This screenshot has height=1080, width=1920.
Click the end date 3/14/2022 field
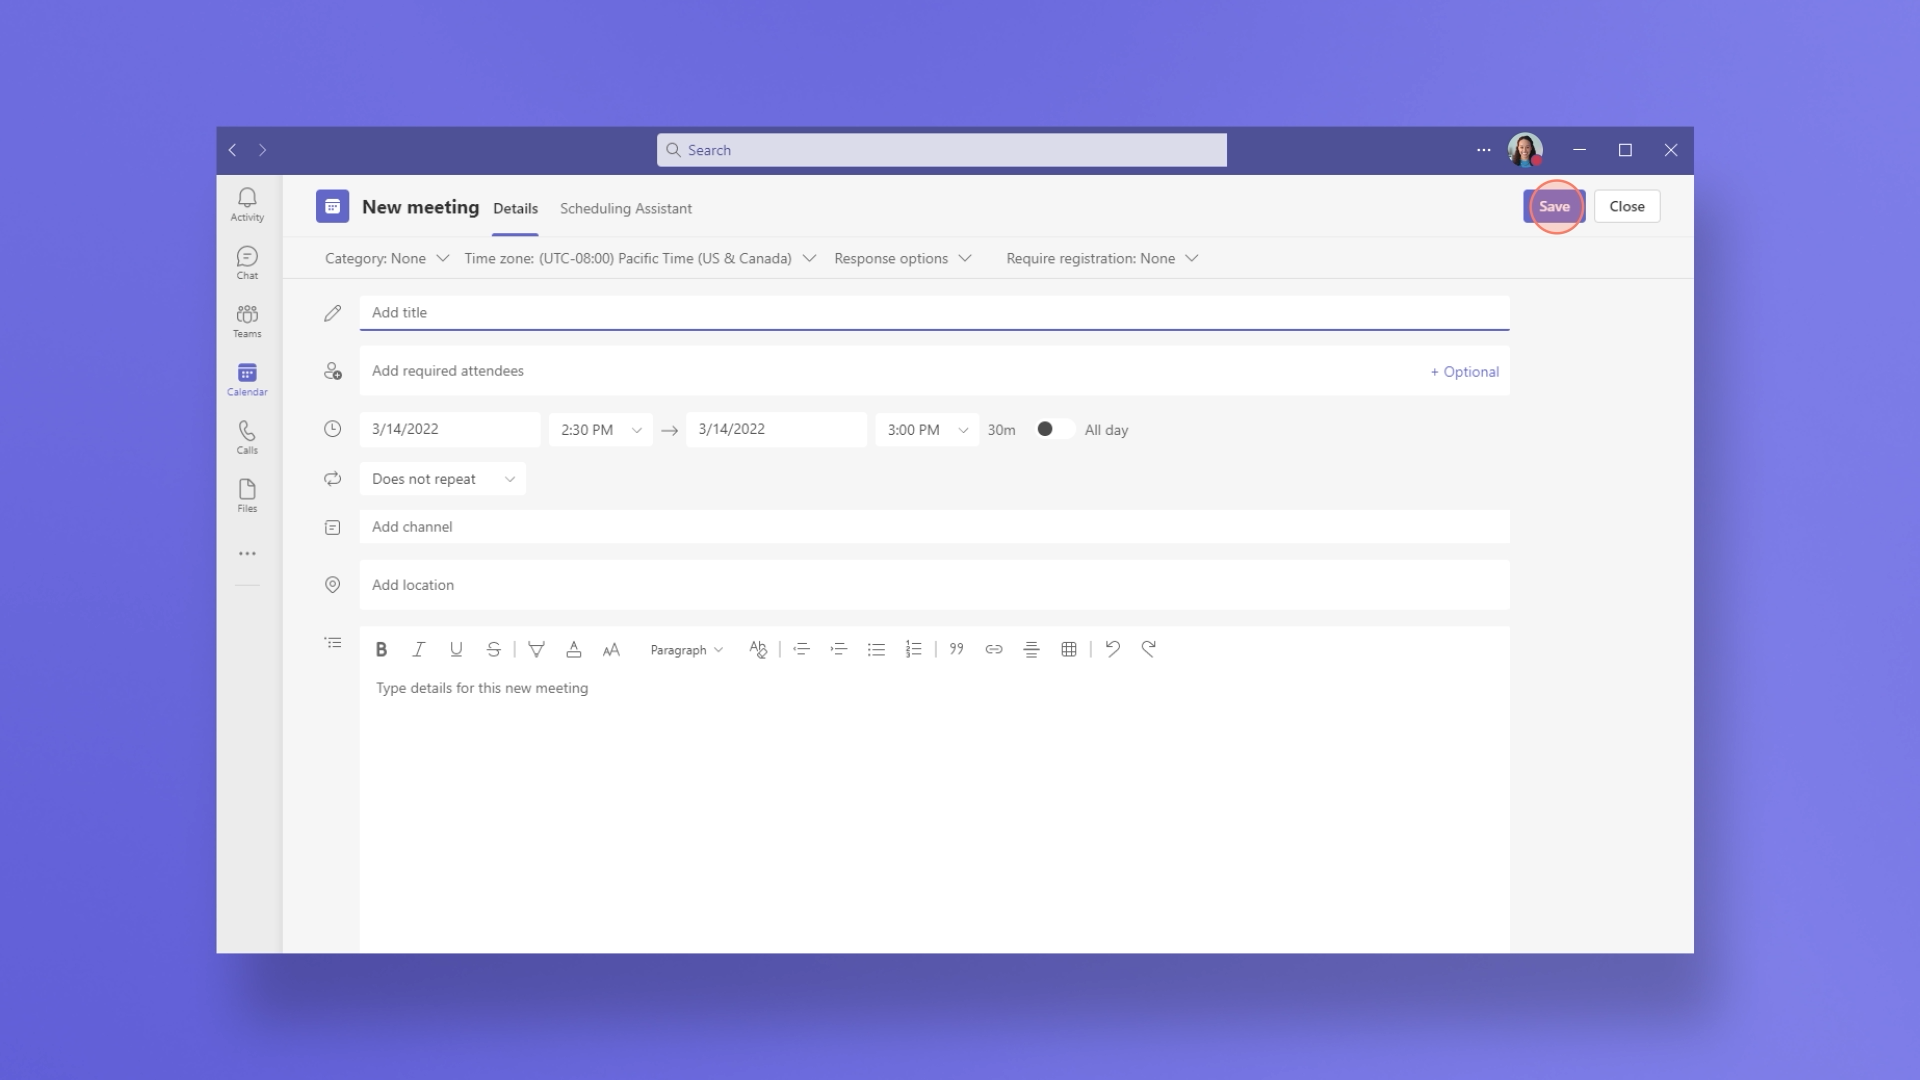776,429
